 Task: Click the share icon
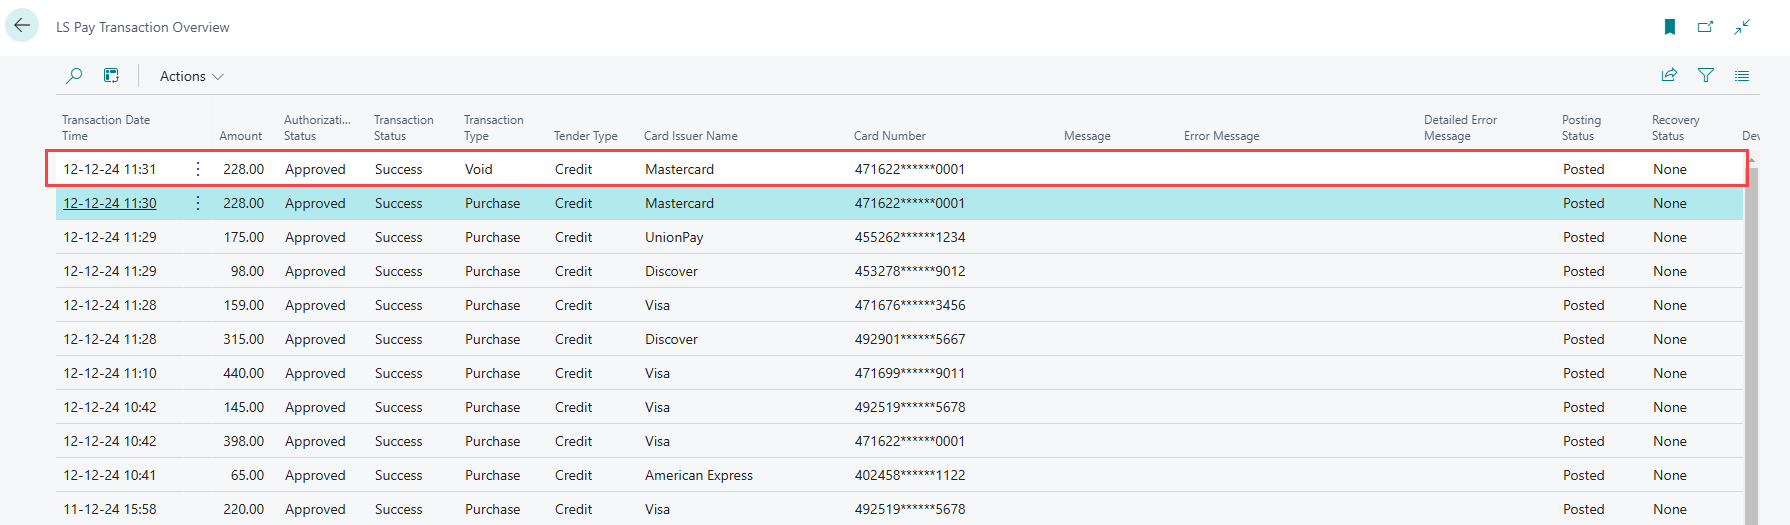[x=1669, y=75]
